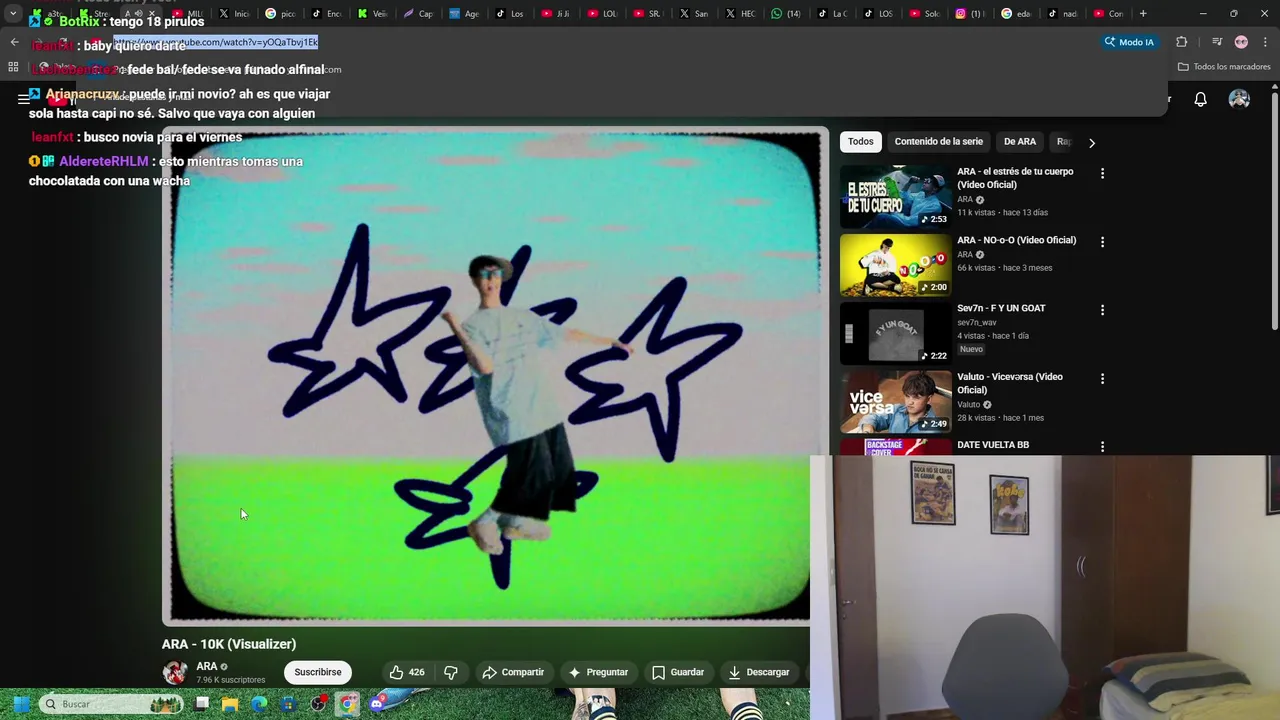
Task: Click the Compartir share button
Action: (x=513, y=672)
